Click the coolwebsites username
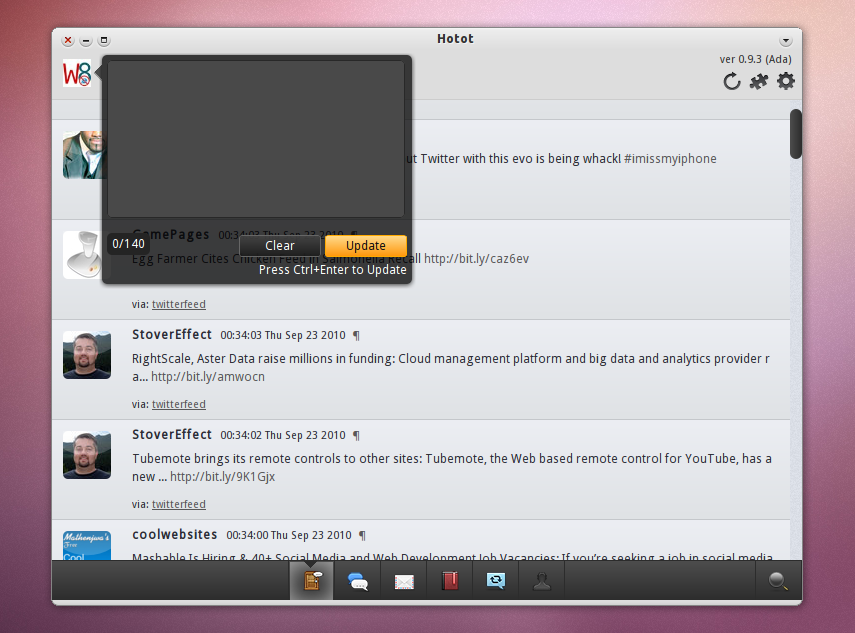Screen dimensions: 855x633 pos(174,534)
